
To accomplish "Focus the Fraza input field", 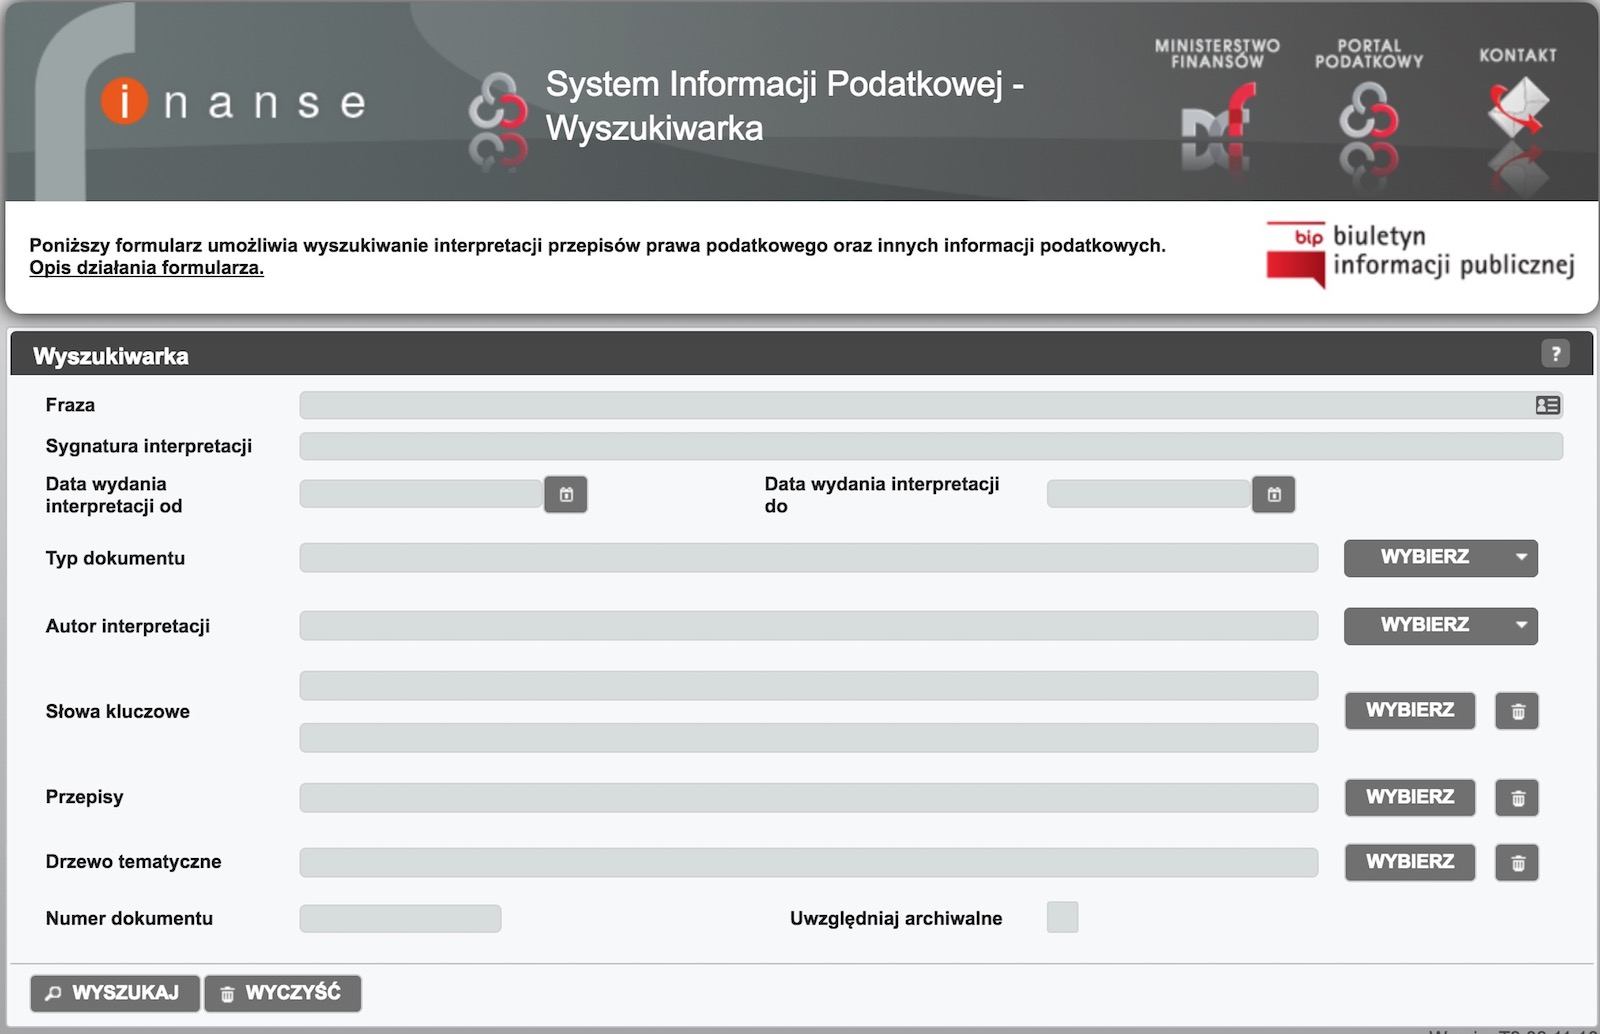I will click(x=931, y=405).
